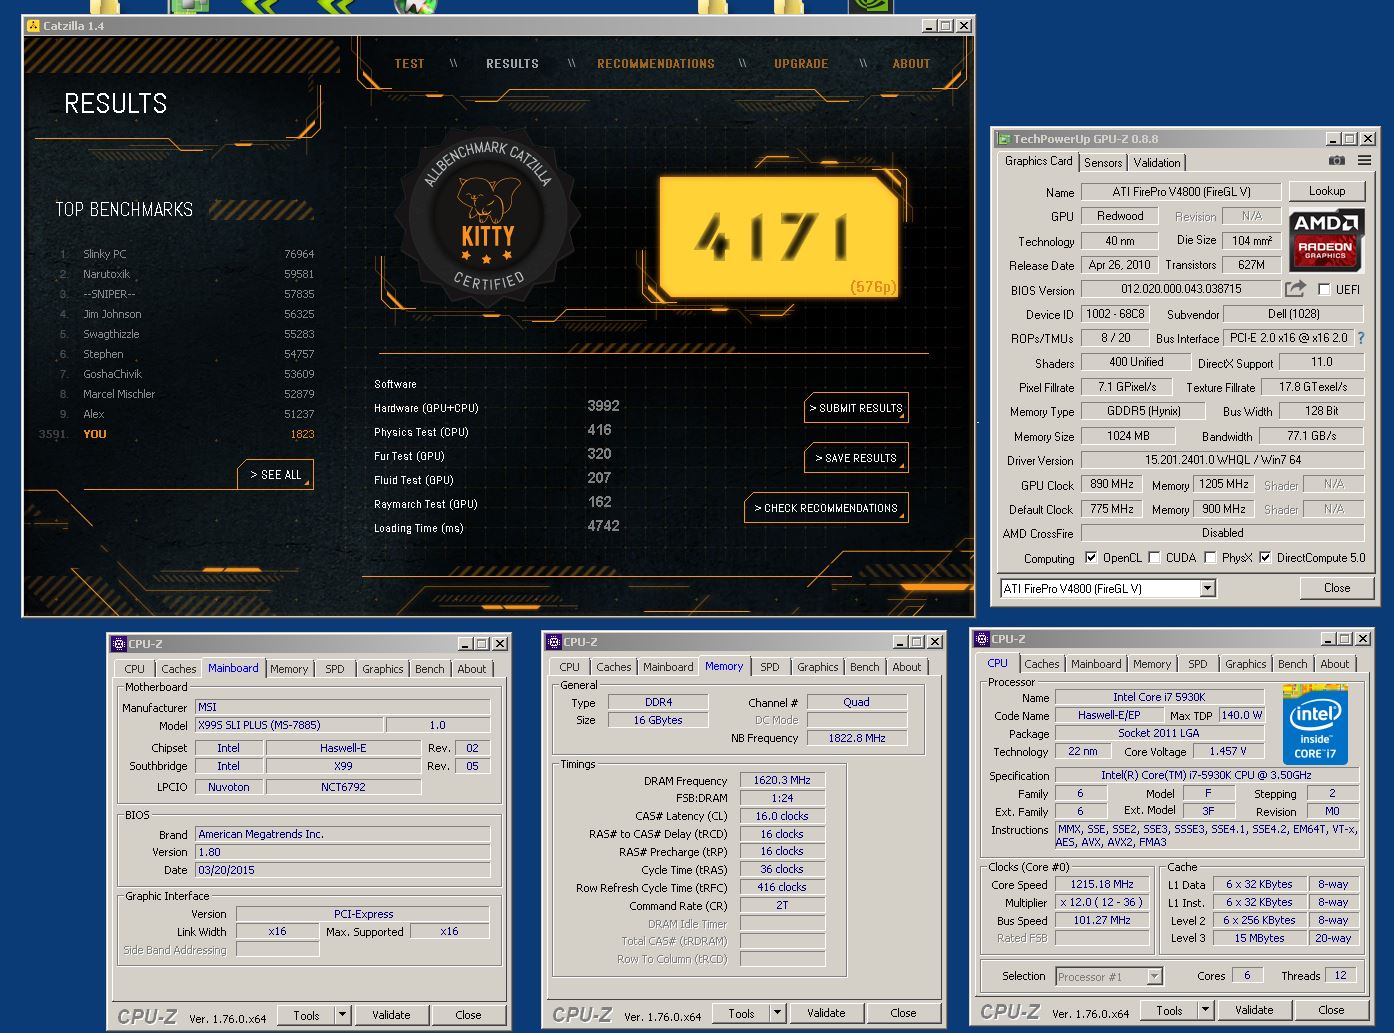Viewport: 1394px width, 1033px height.
Task: Click the CAS# Latency 16.0 clocks value
Action: (x=782, y=816)
